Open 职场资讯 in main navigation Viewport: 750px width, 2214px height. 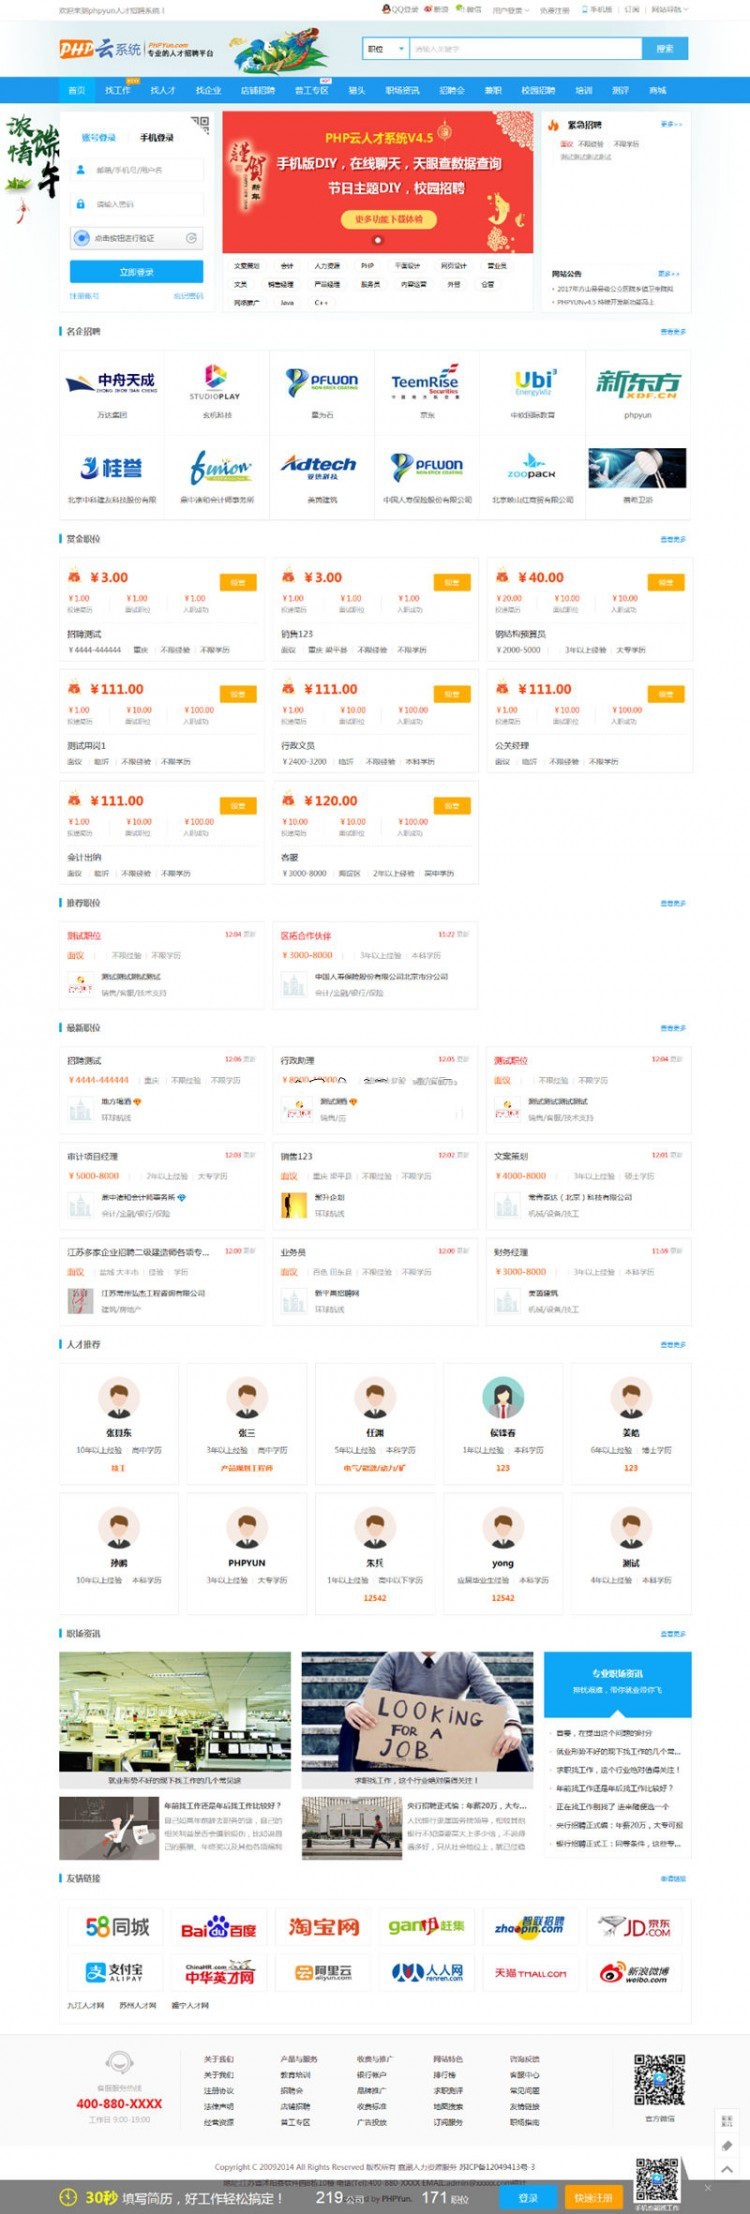click(x=403, y=90)
